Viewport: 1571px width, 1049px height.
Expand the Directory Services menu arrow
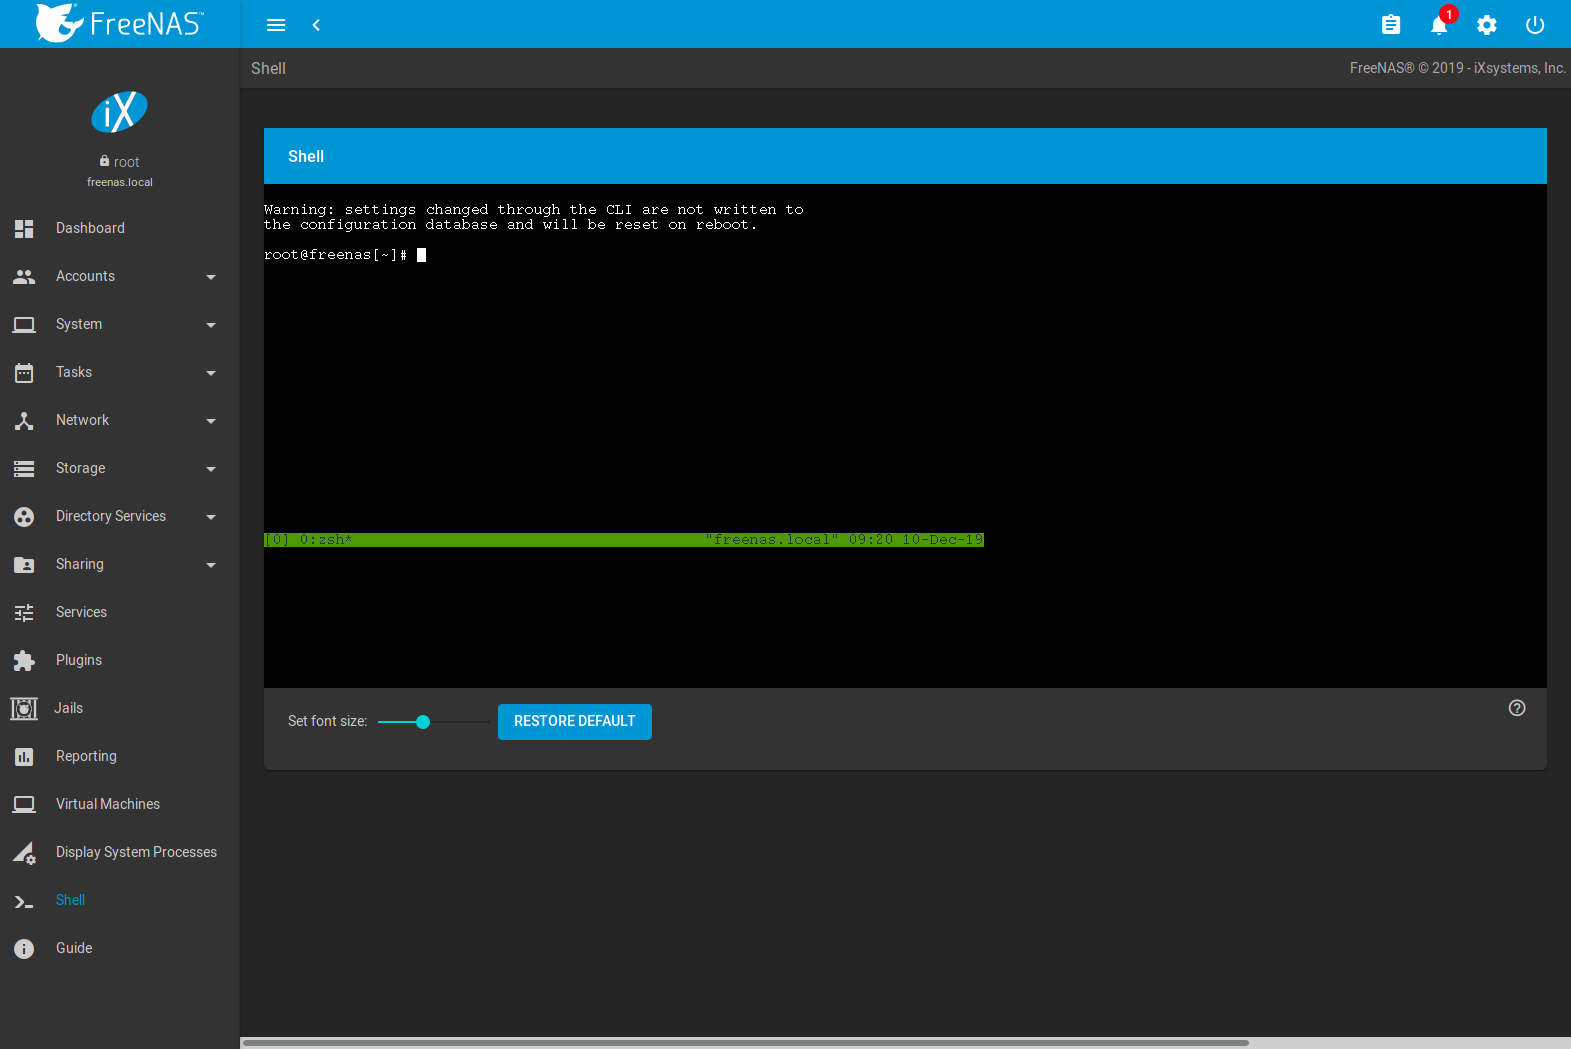[211, 517]
